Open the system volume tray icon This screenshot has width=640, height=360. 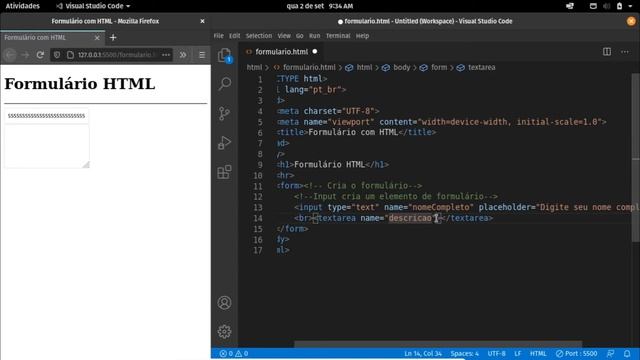pyautogui.click(x=607, y=6)
